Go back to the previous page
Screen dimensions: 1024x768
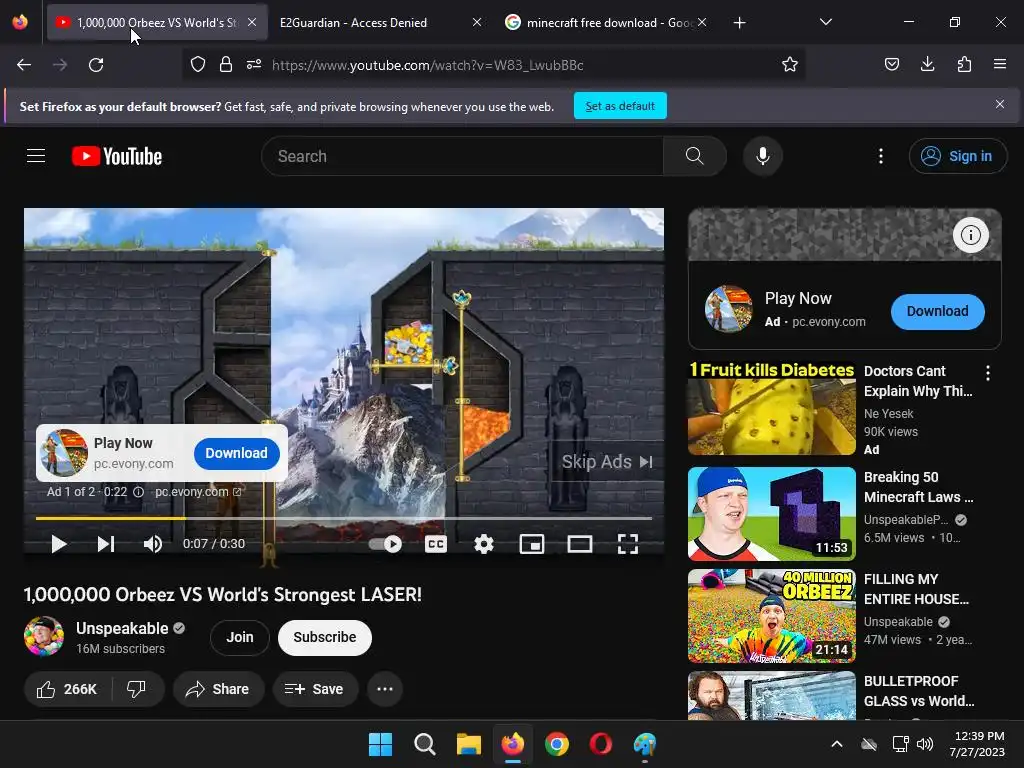coord(24,65)
